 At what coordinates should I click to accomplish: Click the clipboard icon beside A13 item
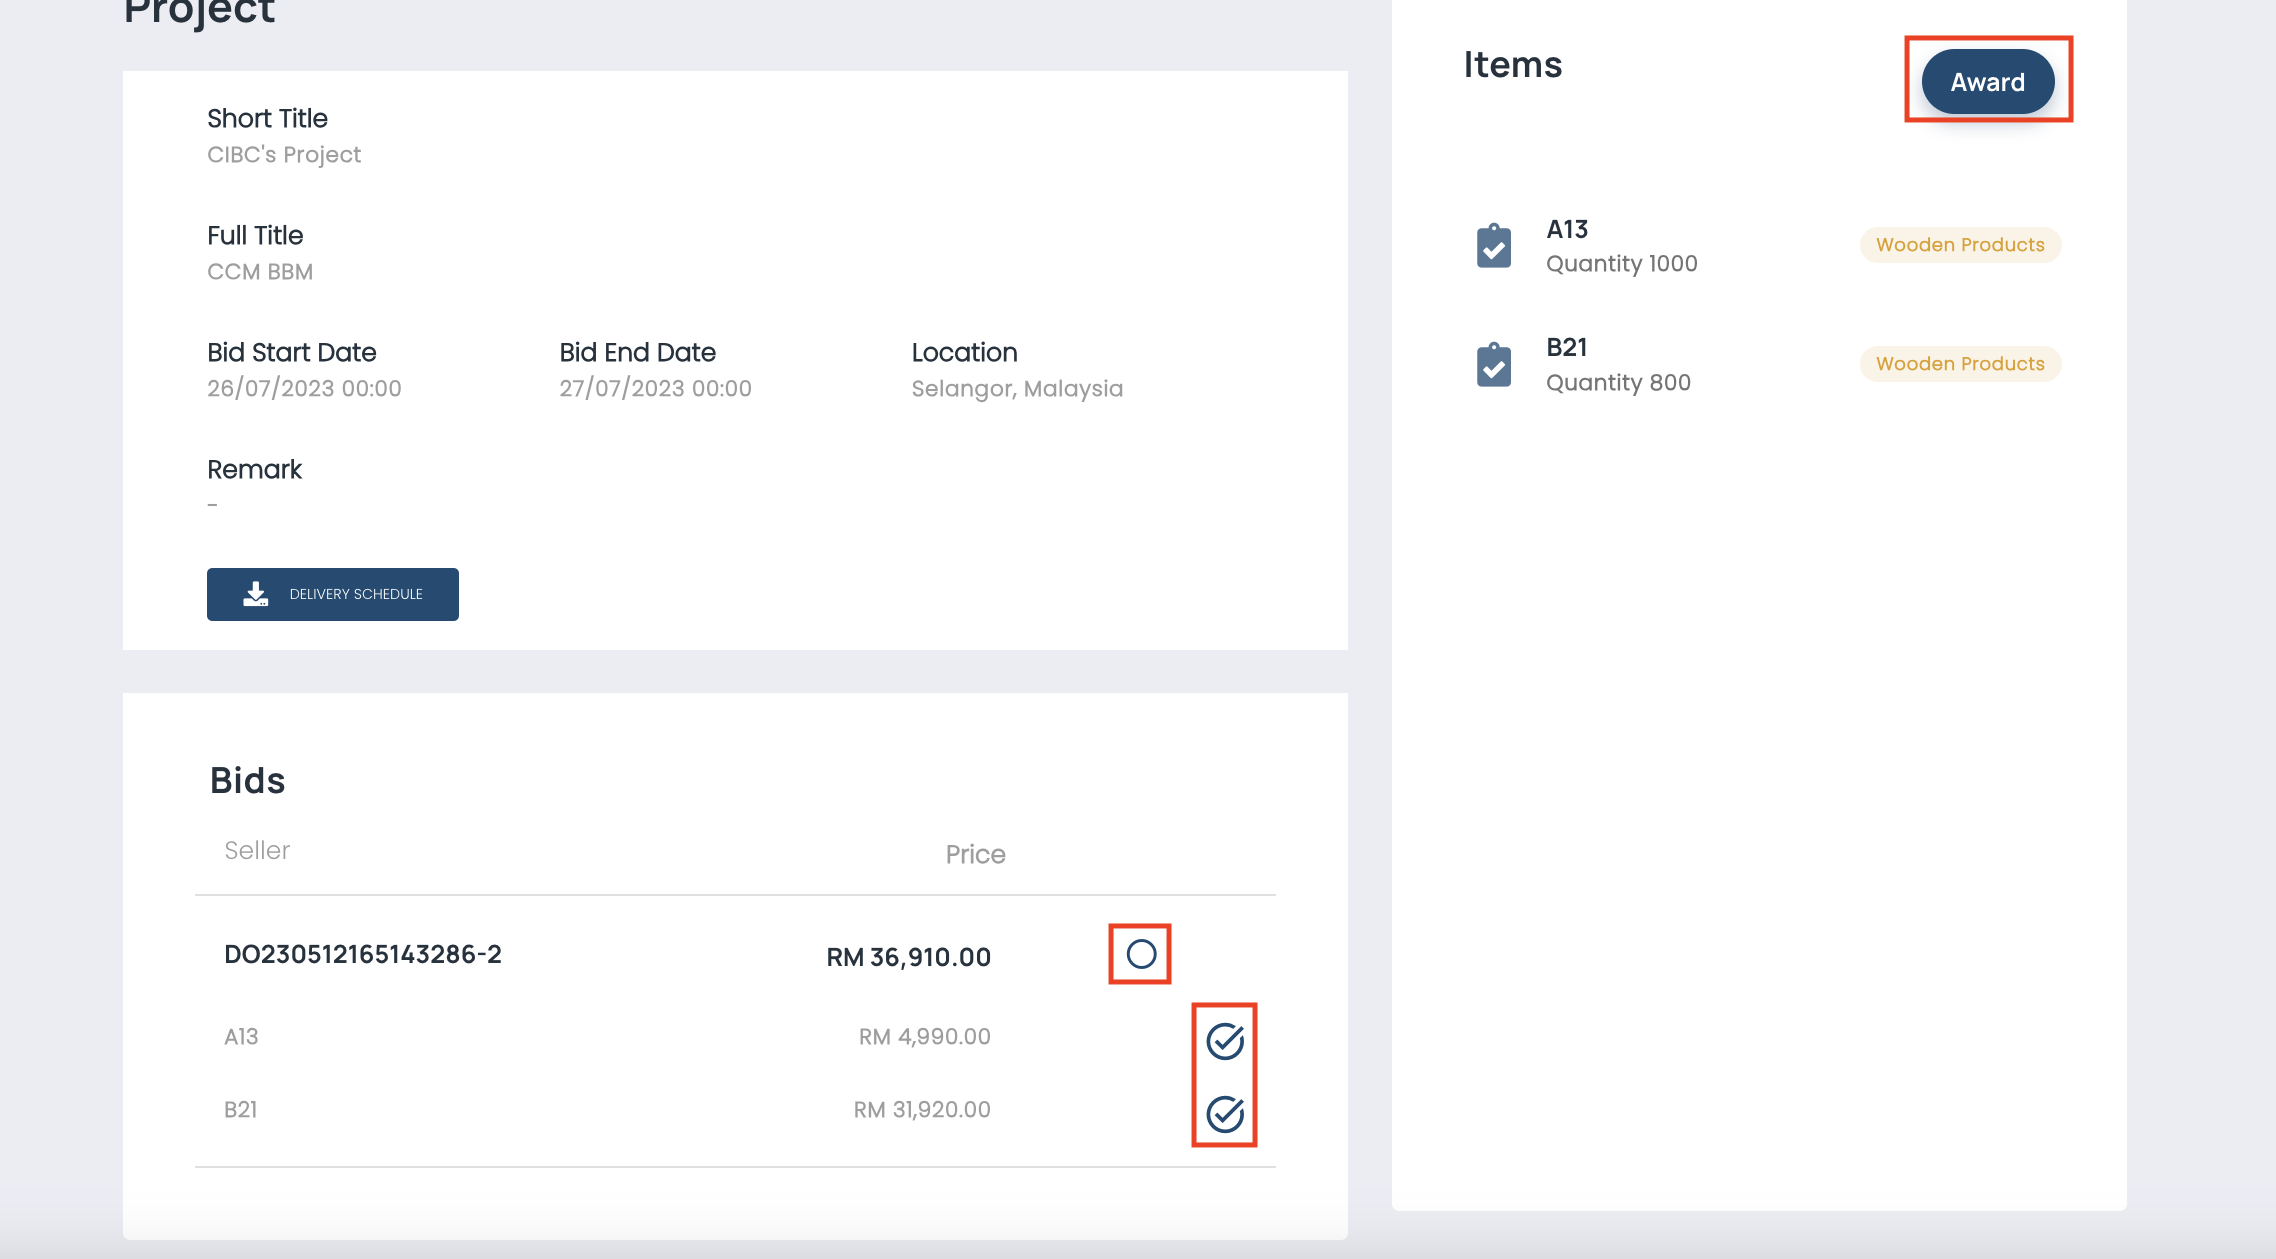click(x=1494, y=246)
